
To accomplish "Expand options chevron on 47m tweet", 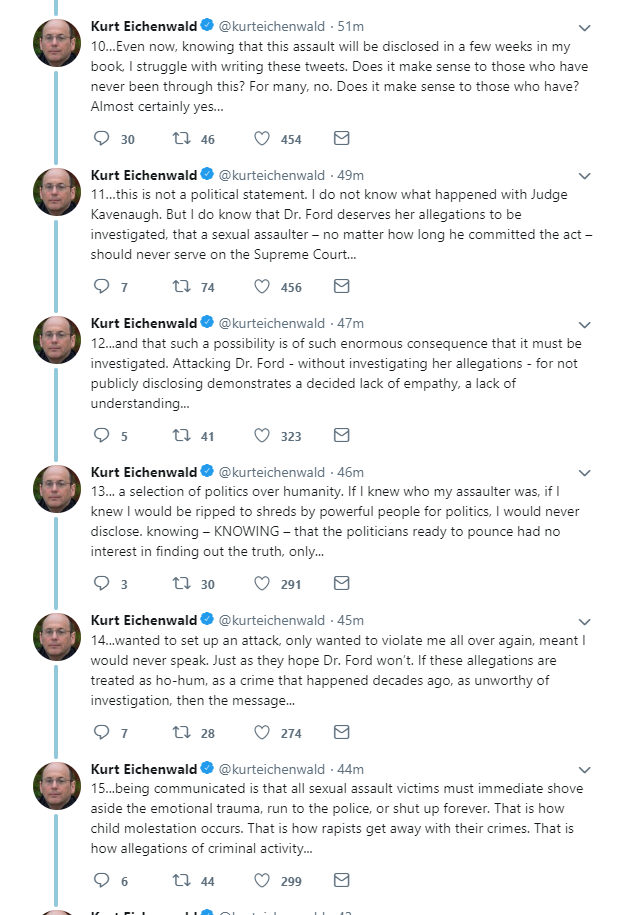I will pyautogui.click(x=584, y=324).
